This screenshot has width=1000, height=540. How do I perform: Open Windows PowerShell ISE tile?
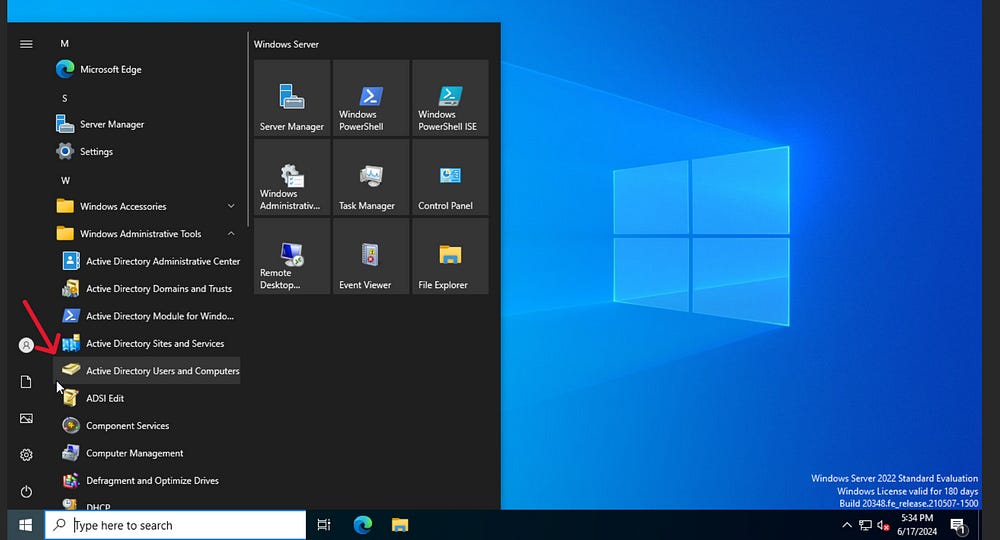[450, 98]
